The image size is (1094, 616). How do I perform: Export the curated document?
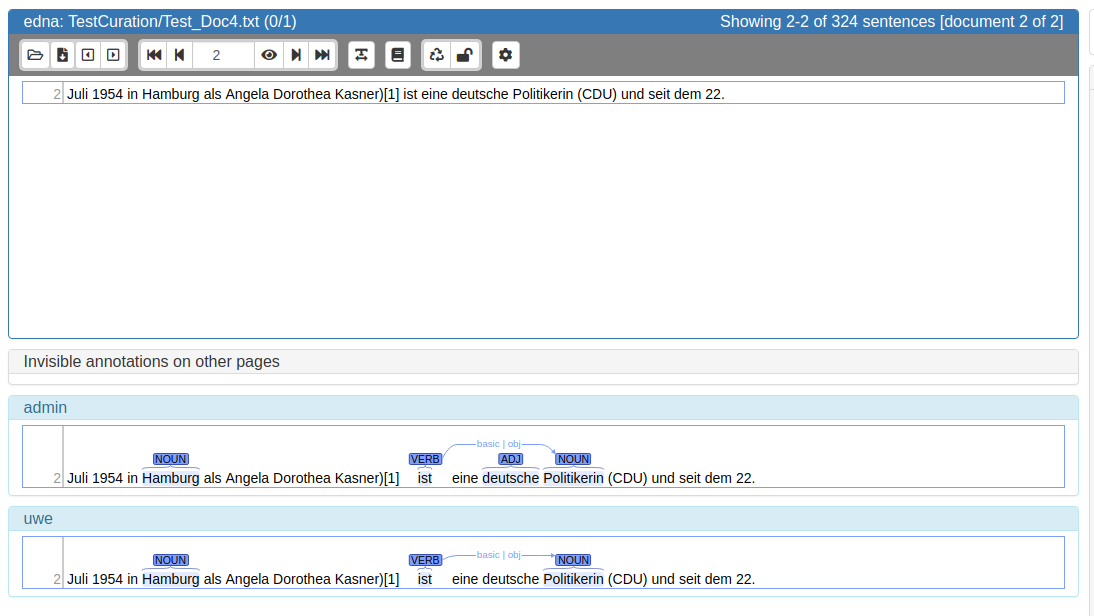point(62,55)
